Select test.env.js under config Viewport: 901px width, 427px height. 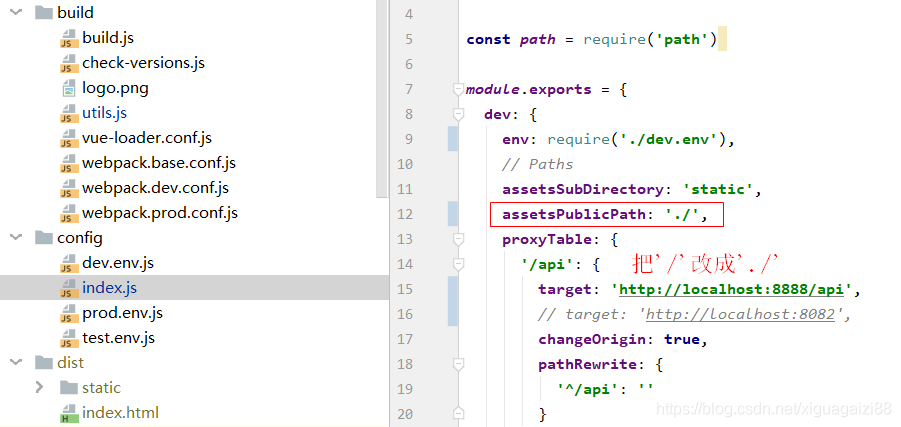(x=118, y=337)
